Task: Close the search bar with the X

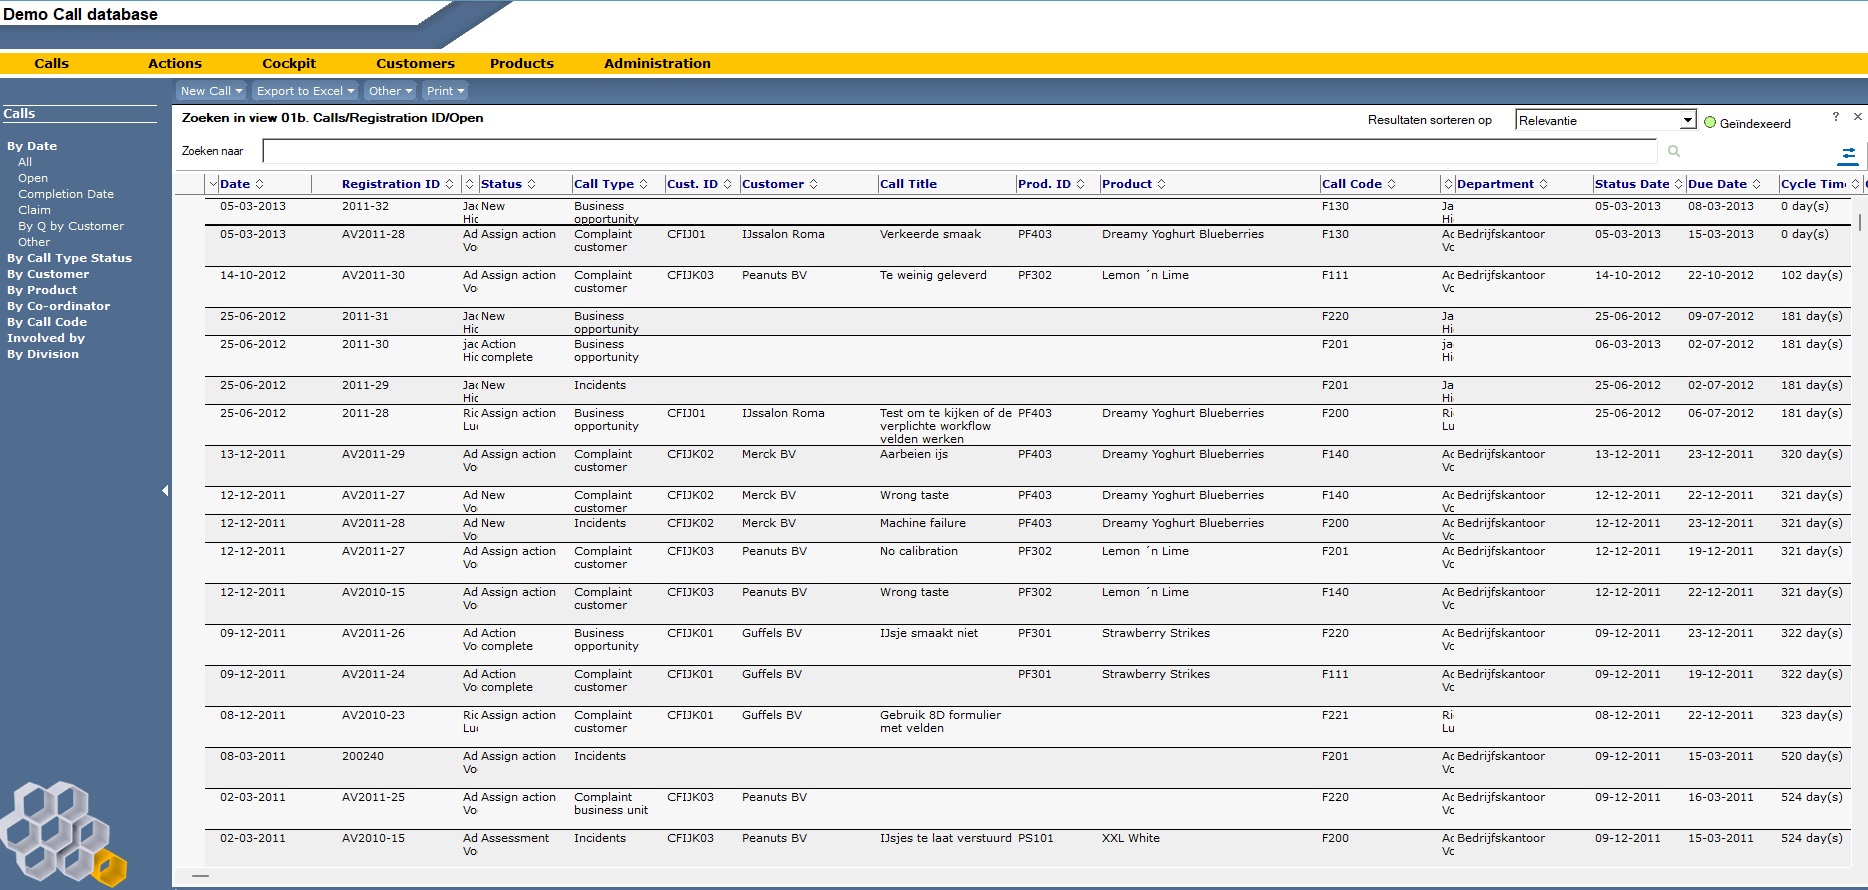Action: coord(1858,117)
